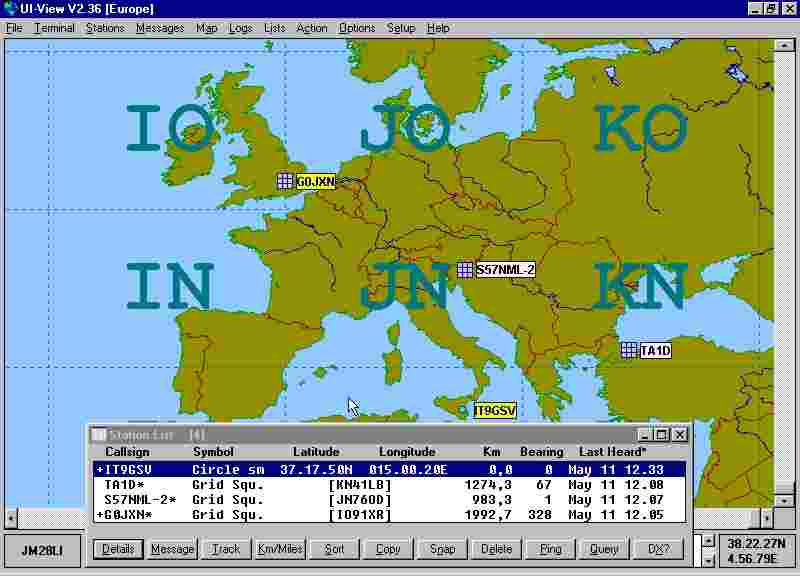The image size is (800, 576).
Task: Click the Details button
Action: (x=118, y=549)
